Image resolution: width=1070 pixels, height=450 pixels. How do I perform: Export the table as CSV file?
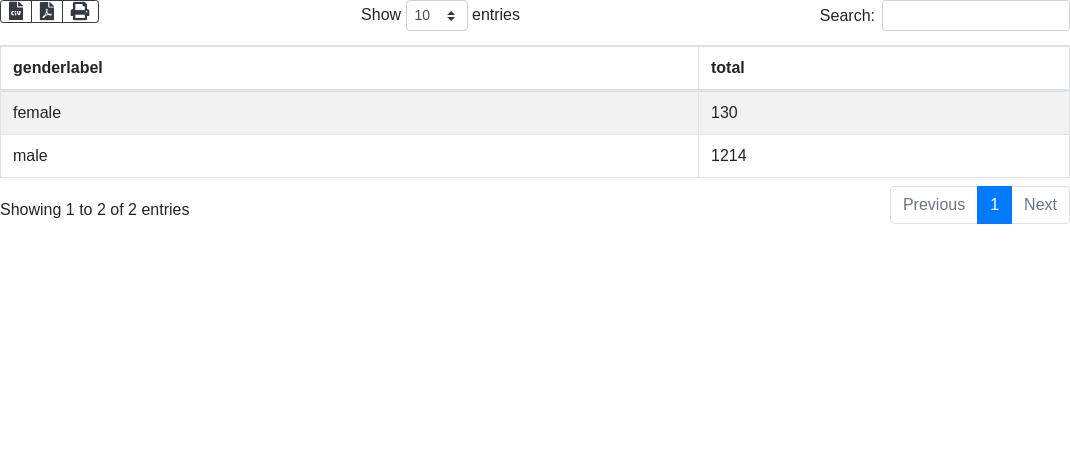click(16, 12)
